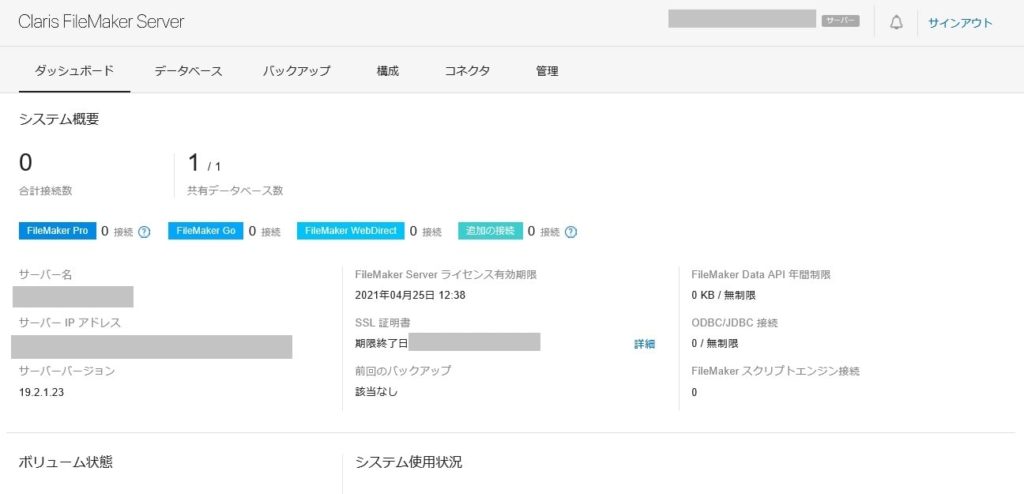The image size is (1024, 494).
Task: Click the Claris FileMaker Server title
Action: pyautogui.click(x=101, y=21)
